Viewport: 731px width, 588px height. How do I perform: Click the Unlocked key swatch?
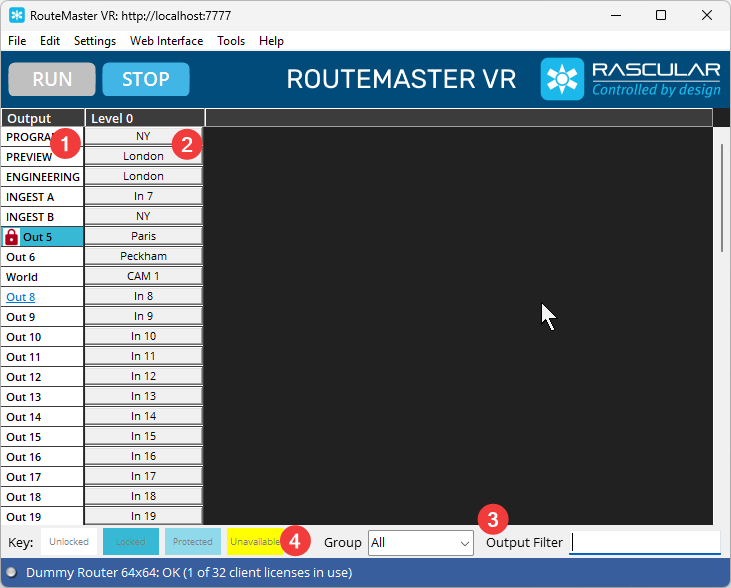pos(69,541)
